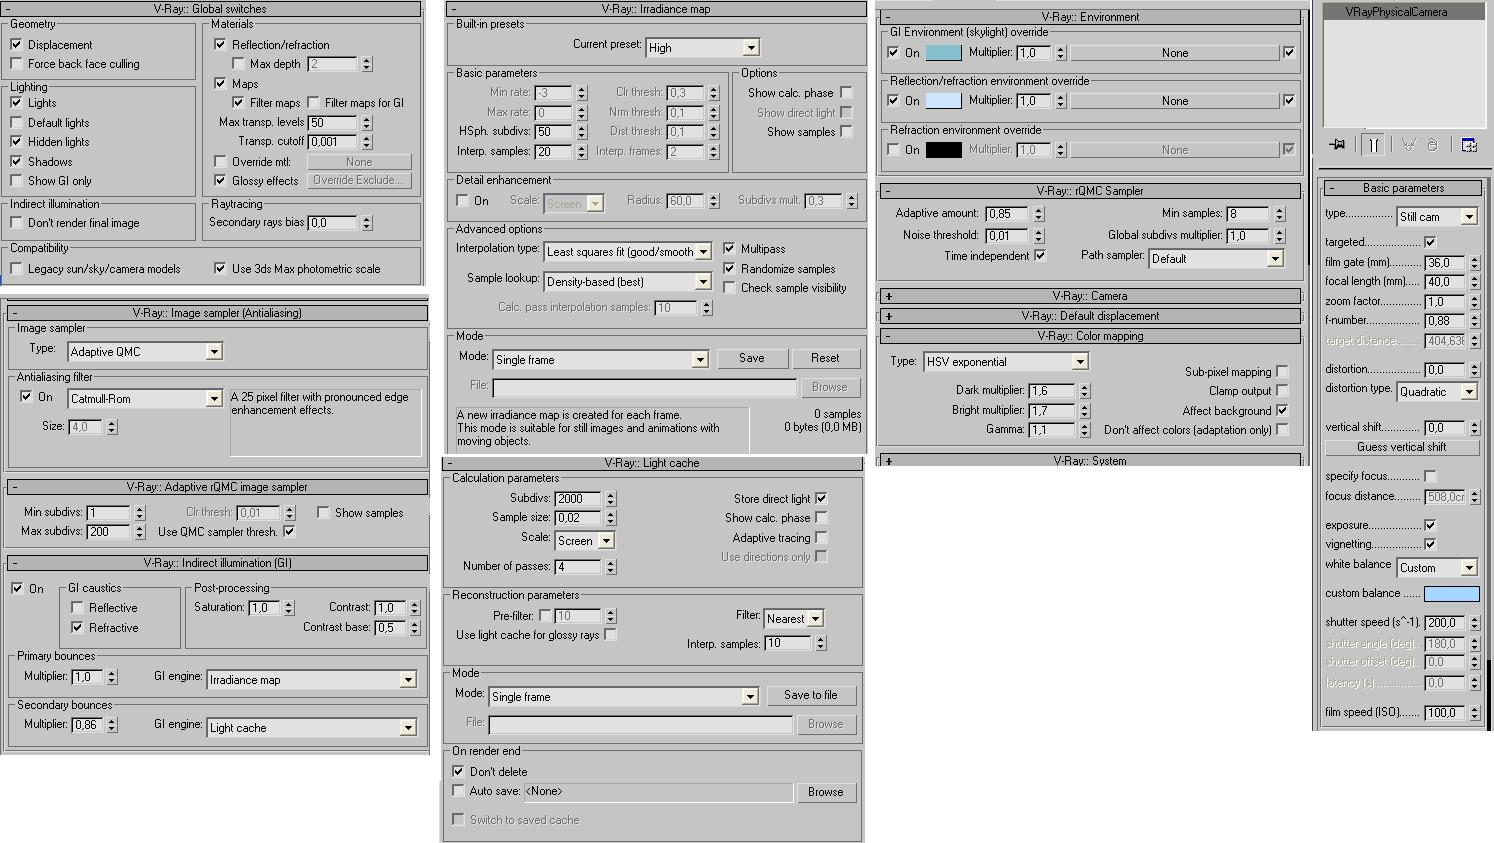1494x843 pixels.
Task: Toggle the Time independent checkbox
Action: [1040, 256]
